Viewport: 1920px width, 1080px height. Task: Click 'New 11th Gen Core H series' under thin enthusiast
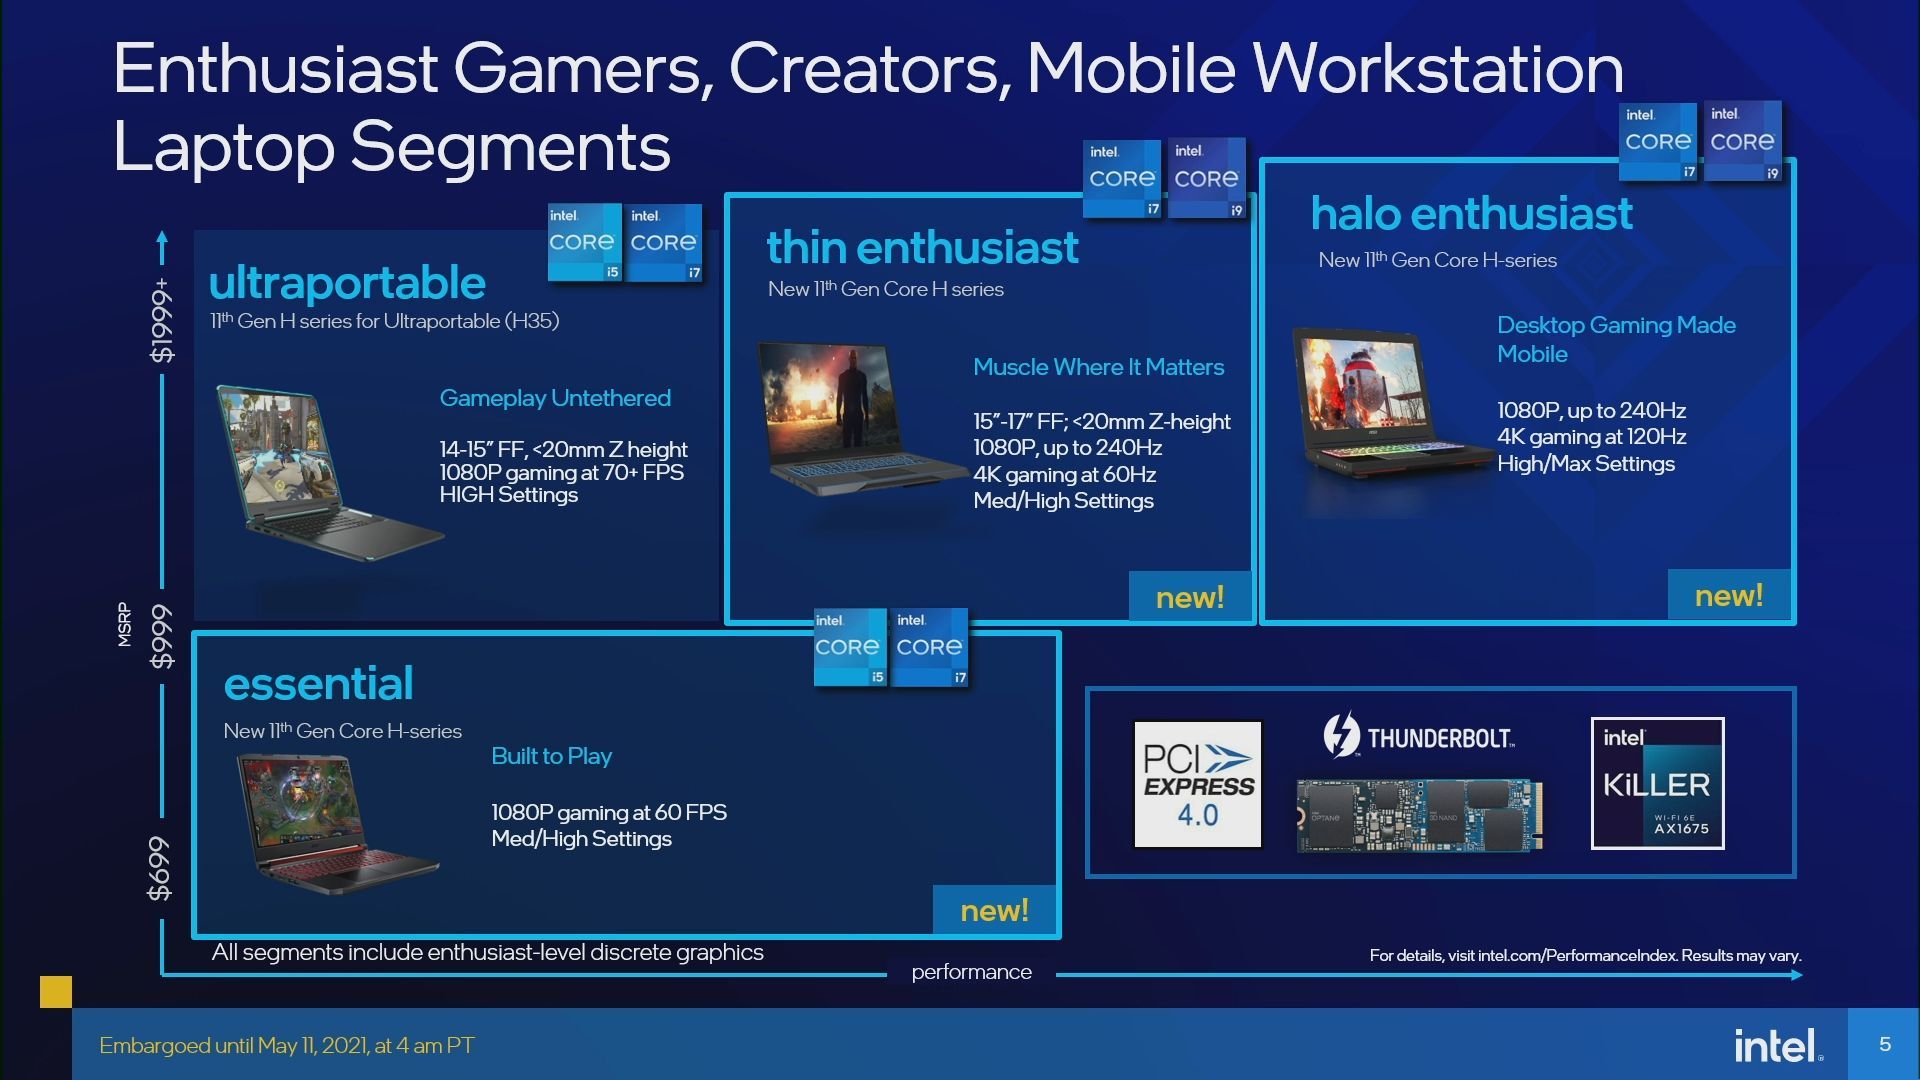pos(885,289)
